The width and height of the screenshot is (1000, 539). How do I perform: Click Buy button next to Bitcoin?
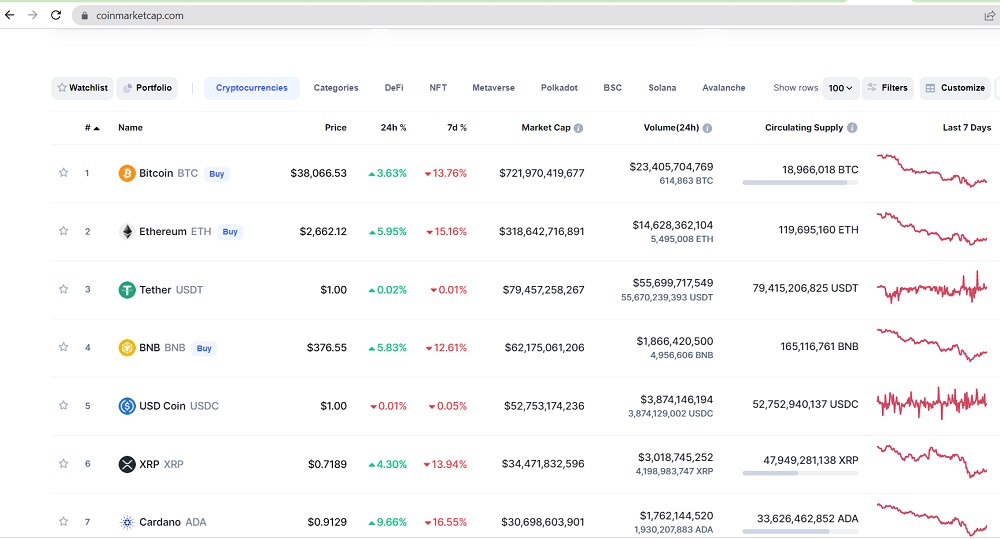point(217,174)
